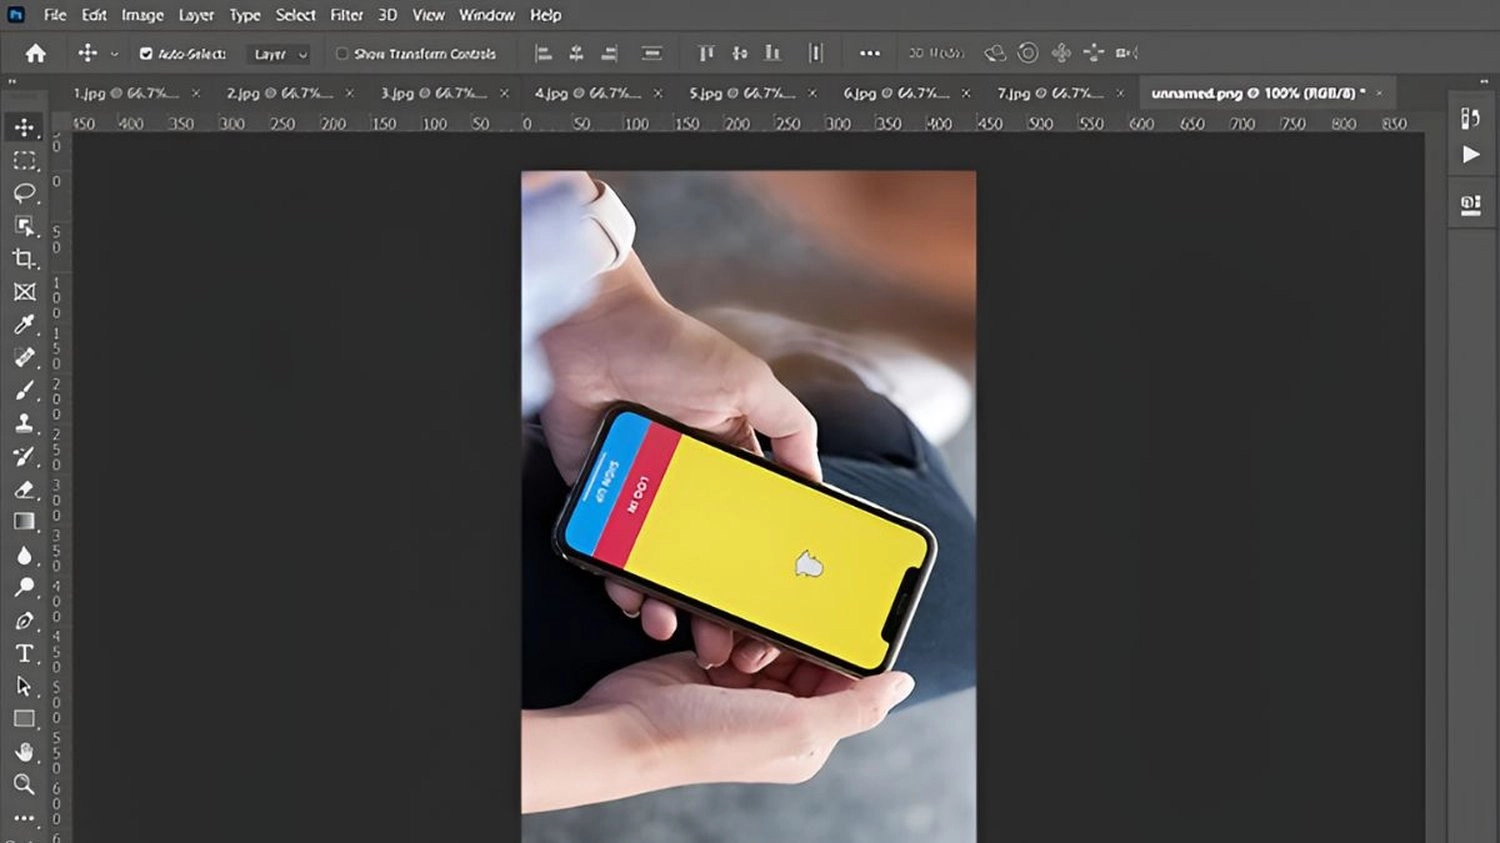This screenshot has width=1500, height=843.
Task: Close the unnamed.png document tab
Action: click(x=1380, y=93)
